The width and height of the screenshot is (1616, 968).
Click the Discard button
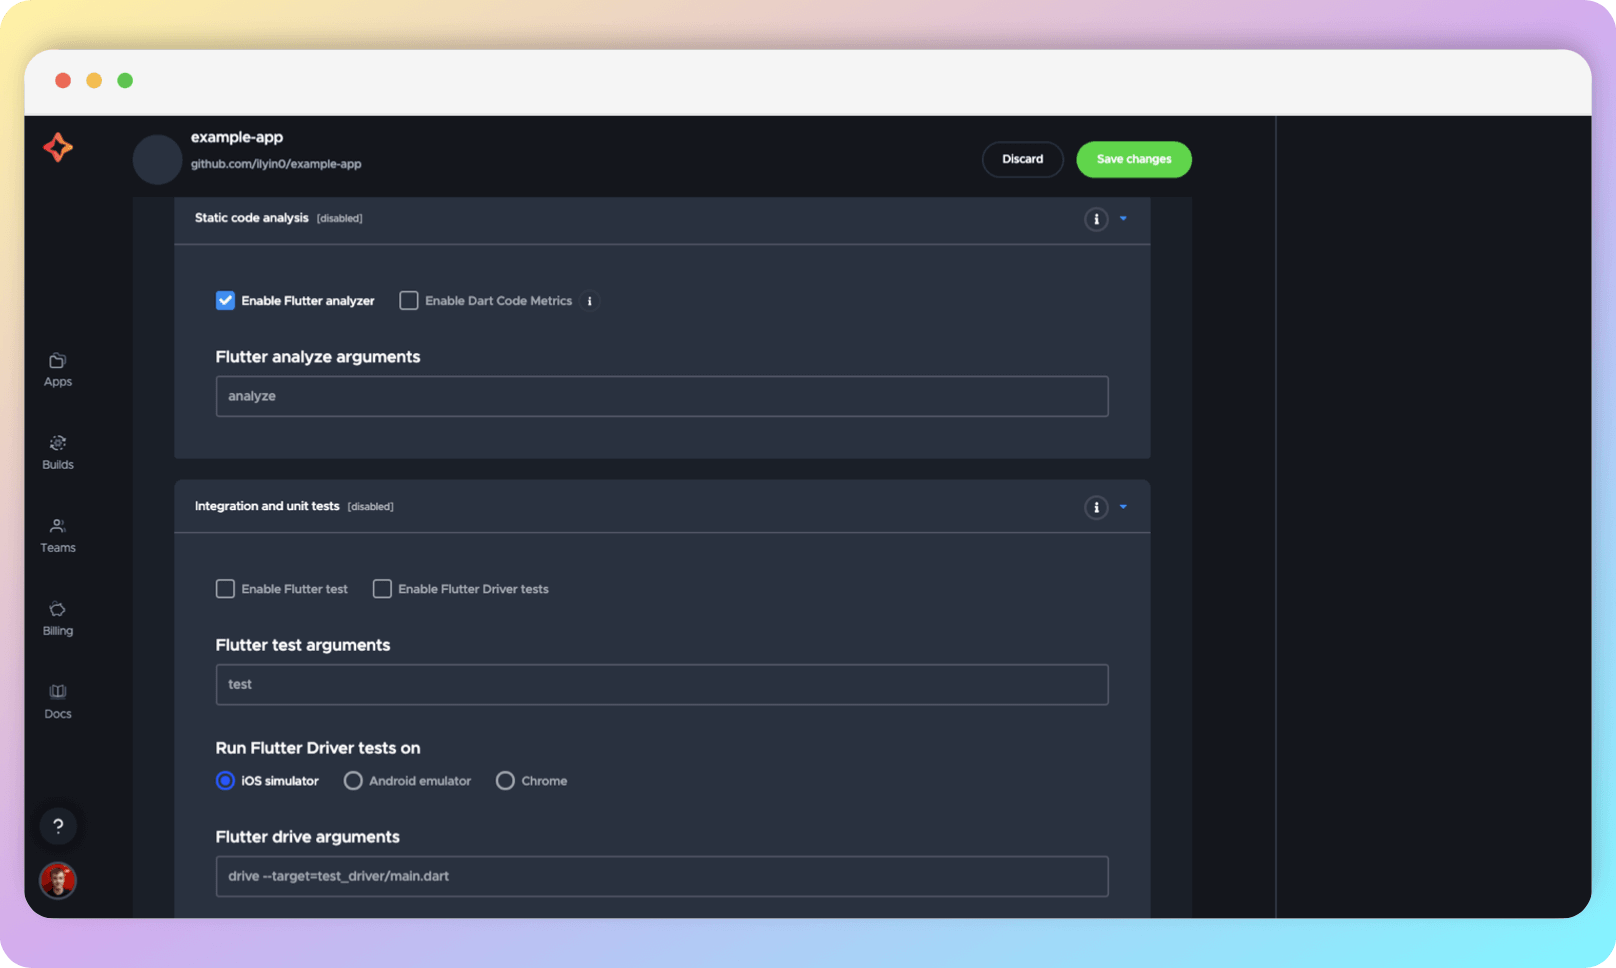[x=1022, y=159]
